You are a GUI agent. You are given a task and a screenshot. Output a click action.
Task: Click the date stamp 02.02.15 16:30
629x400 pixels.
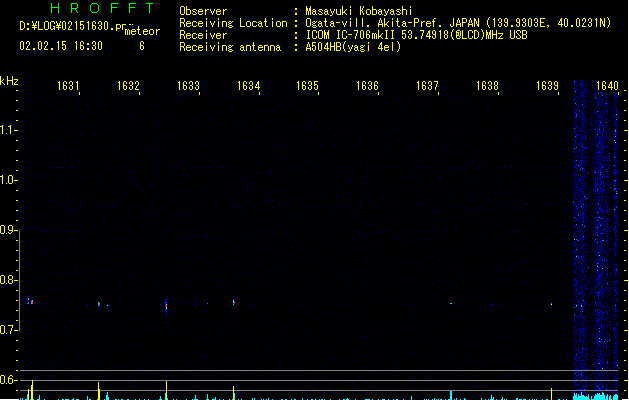pyautogui.click(x=61, y=46)
